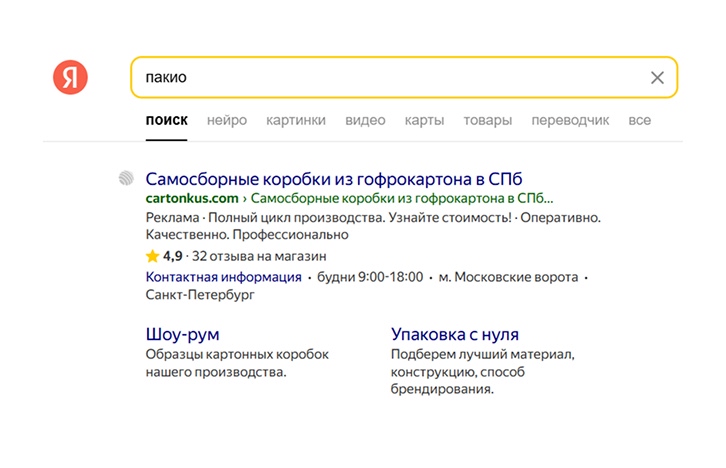The image size is (726, 468).
Task: Click the 'Санкт-Петербург' city text
Action: 200,295
